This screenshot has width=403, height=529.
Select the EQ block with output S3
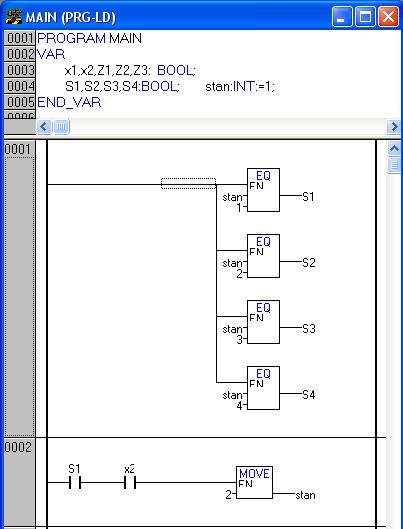pyautogui.click(x=263, y=322)
